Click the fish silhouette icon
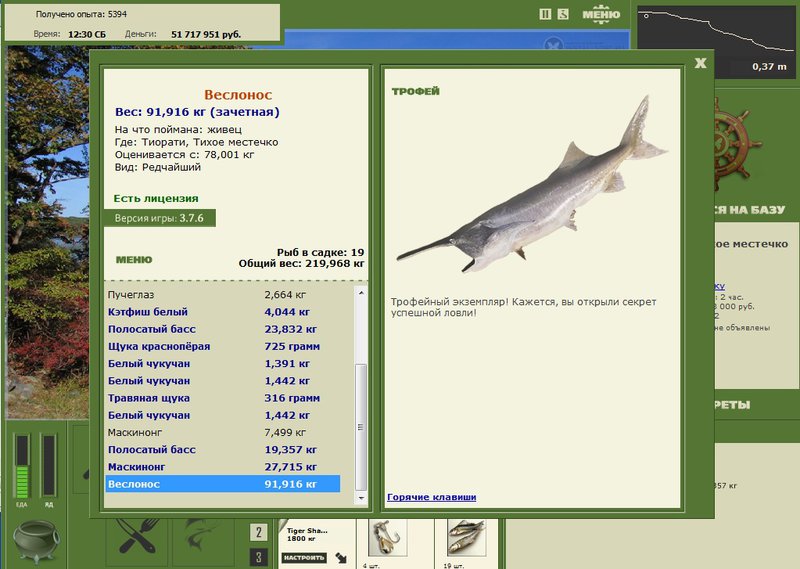Screen dimensions: 800x569 coord(202,537)
